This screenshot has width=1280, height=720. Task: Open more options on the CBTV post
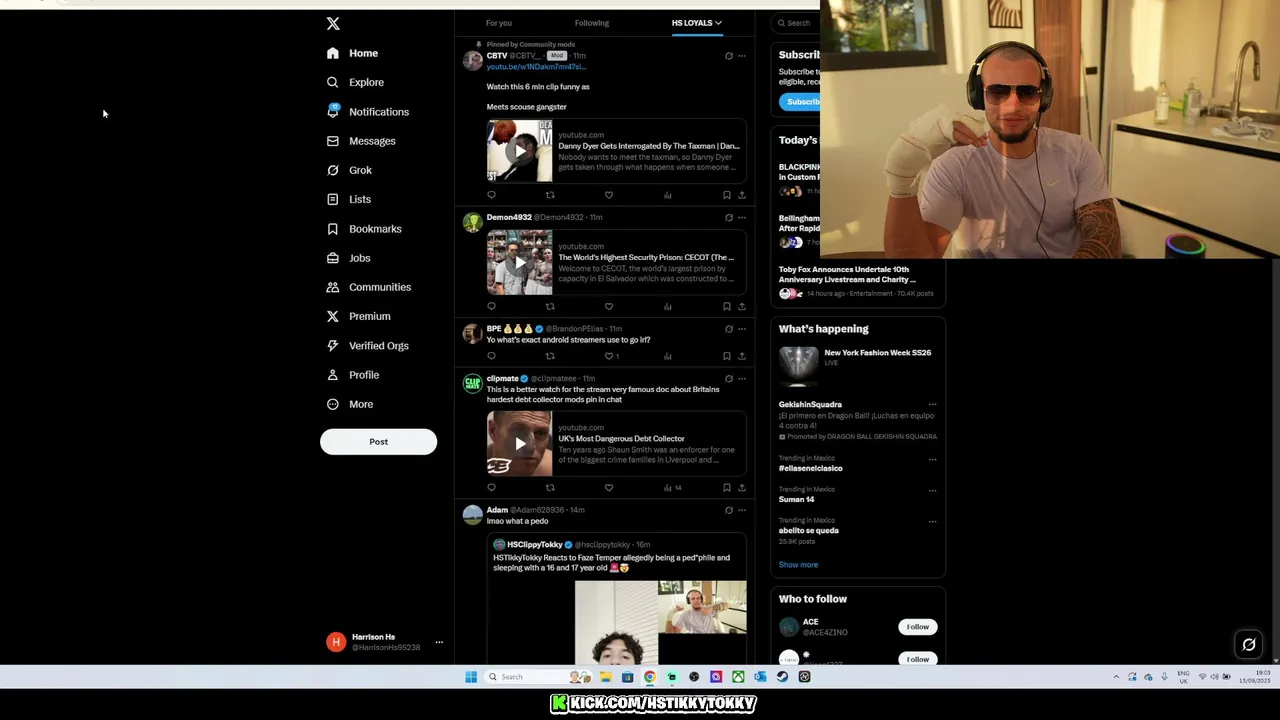pyautogui.click(x=742, y=56)
